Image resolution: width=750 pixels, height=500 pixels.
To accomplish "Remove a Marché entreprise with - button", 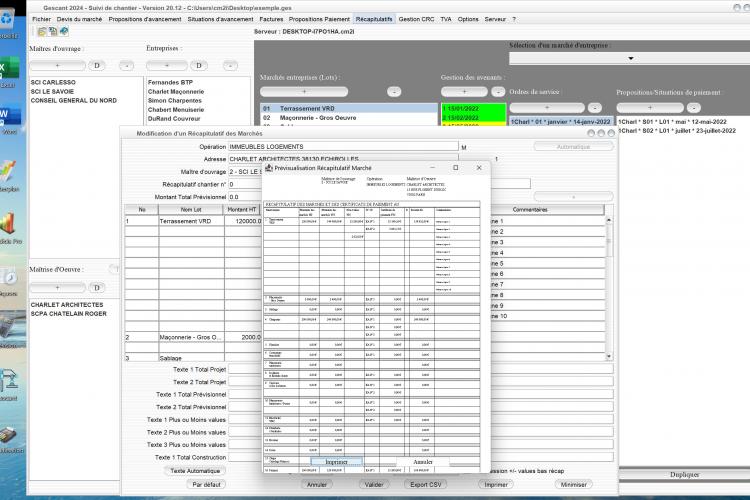I will click(394, 92).
